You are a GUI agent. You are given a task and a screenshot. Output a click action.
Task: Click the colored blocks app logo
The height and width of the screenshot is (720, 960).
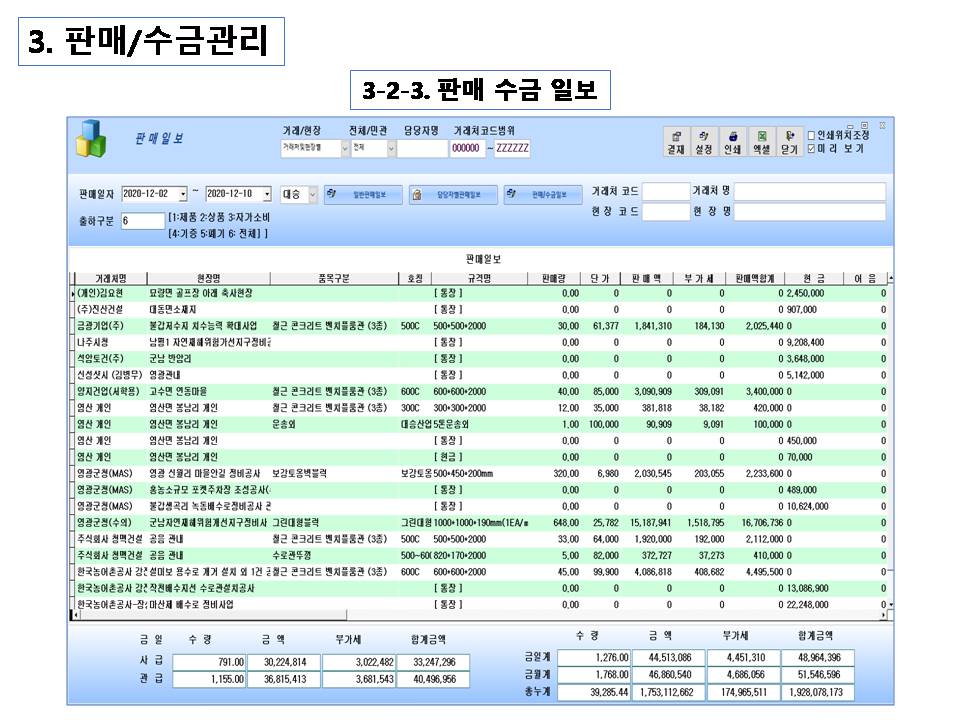tap(91, 138)
